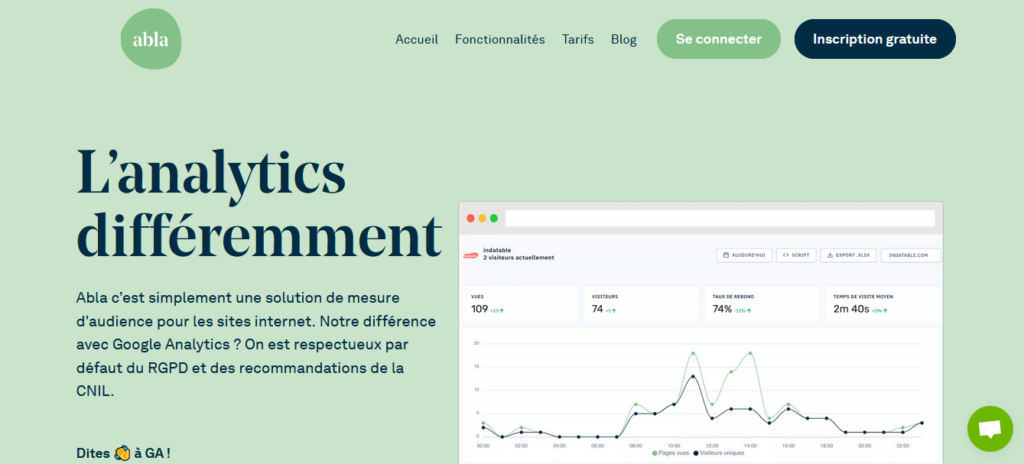Open the chat widget bubble
This screenshot has height=464, width=1024.
coord(990,429)
